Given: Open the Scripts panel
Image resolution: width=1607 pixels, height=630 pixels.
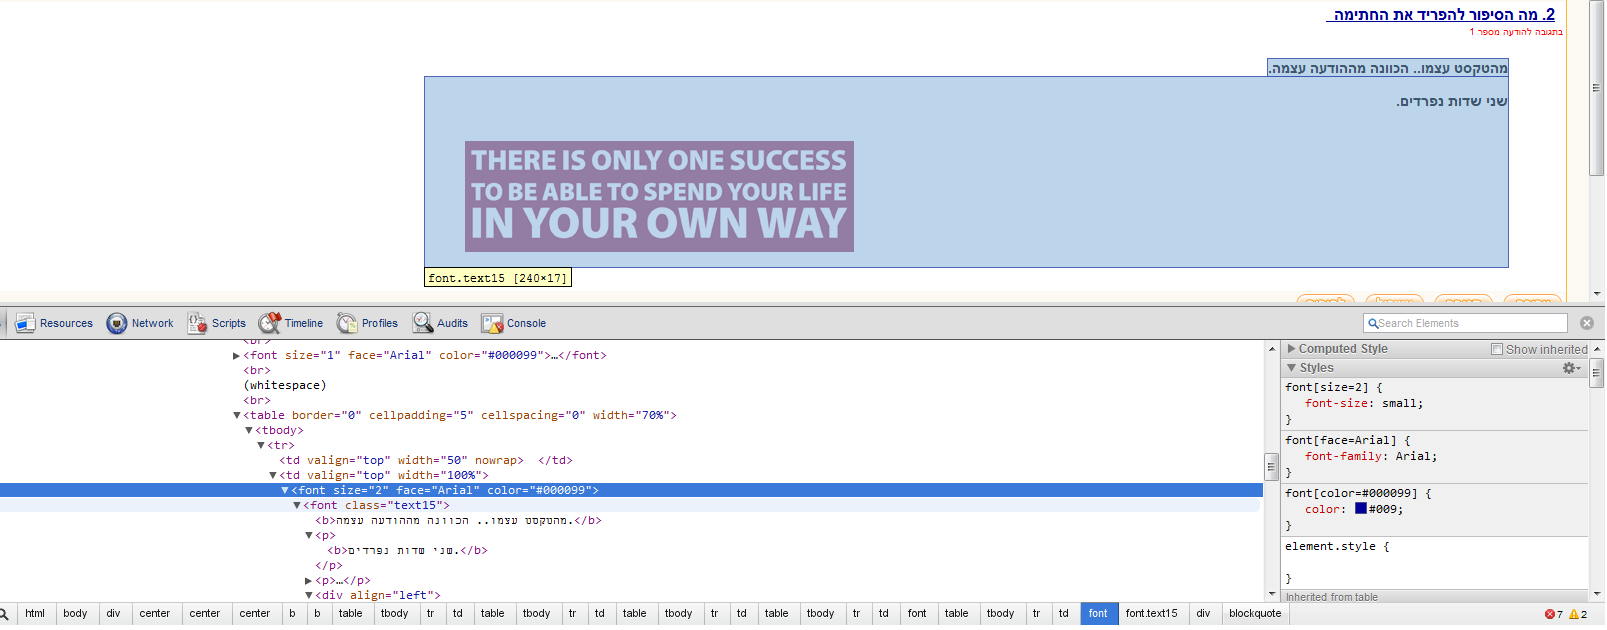Looking at the screenshot, I should [217, 323].
